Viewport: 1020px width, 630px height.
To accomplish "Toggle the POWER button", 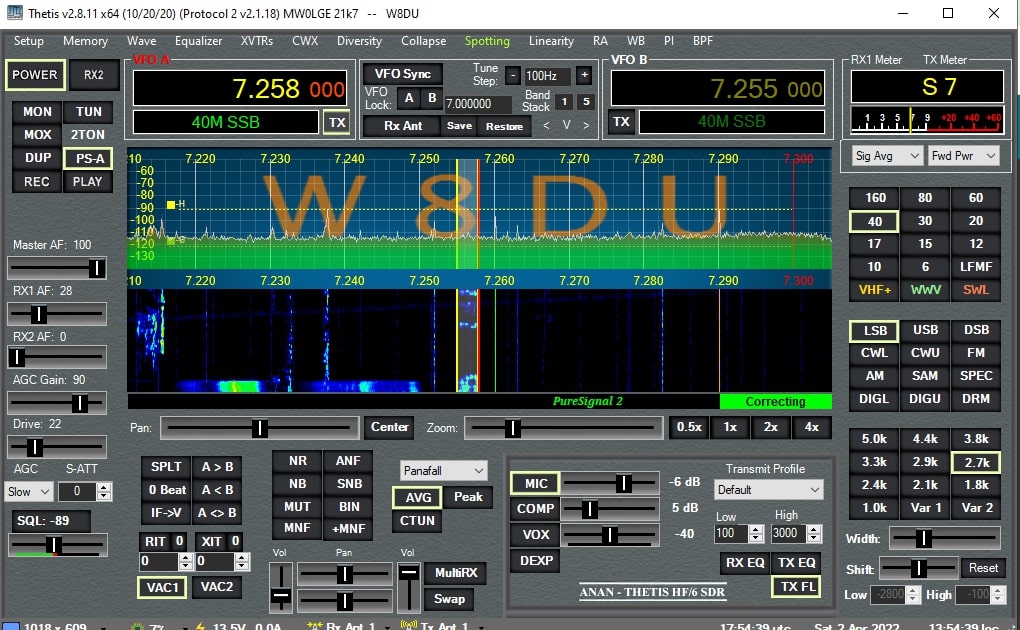I will pyautogui.click(x=35, y=75).
